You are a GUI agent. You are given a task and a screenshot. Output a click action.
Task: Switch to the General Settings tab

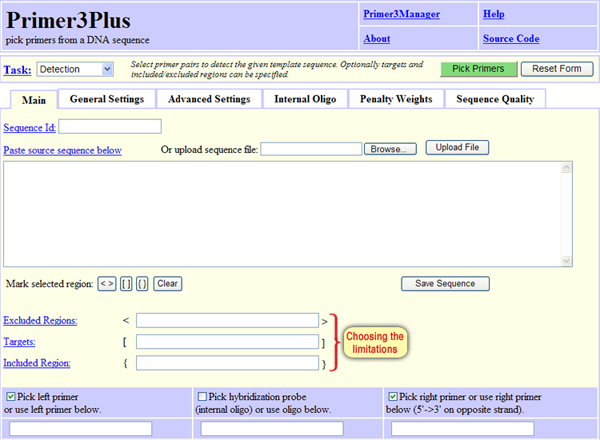(107, 99)
